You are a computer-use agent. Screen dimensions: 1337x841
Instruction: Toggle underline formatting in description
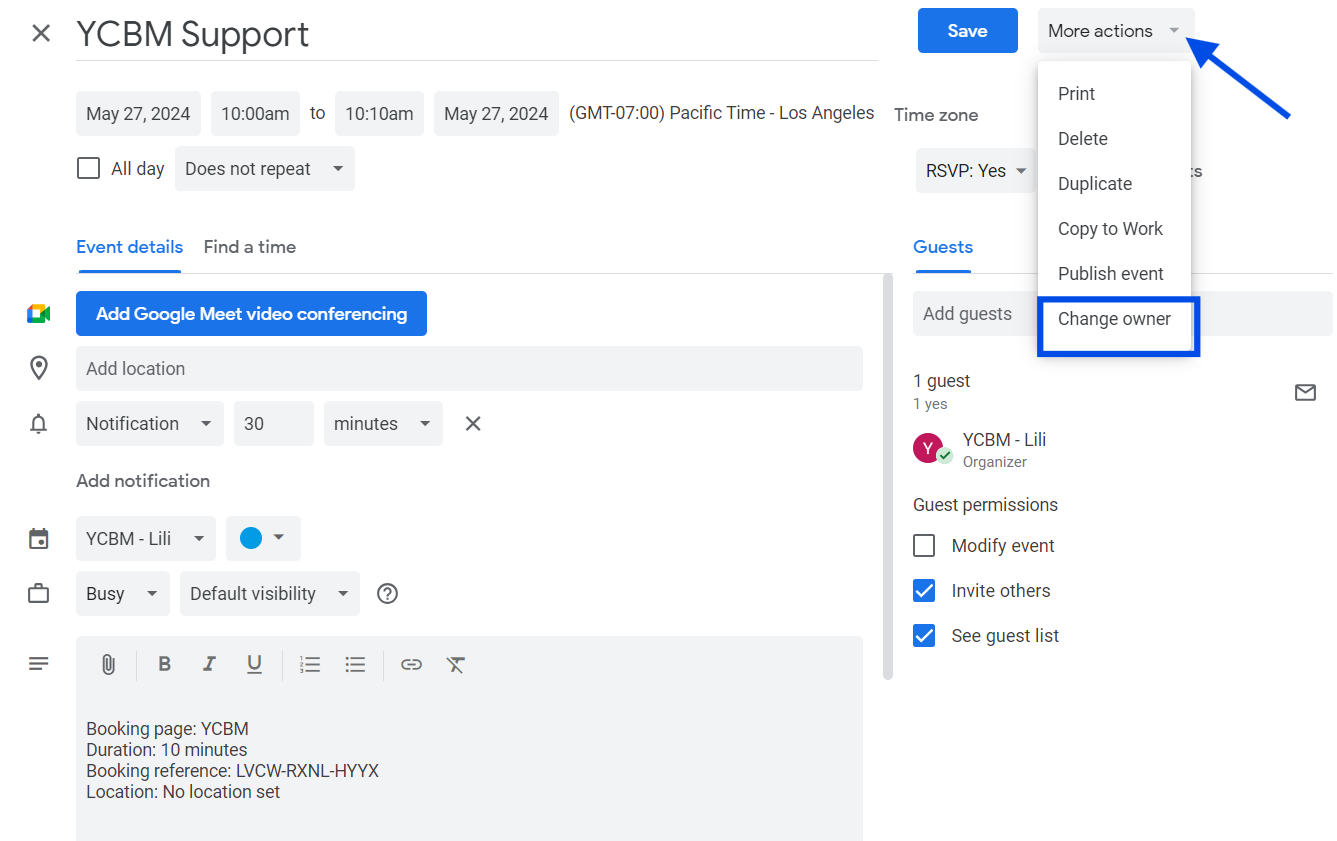[x=254, y=664]
